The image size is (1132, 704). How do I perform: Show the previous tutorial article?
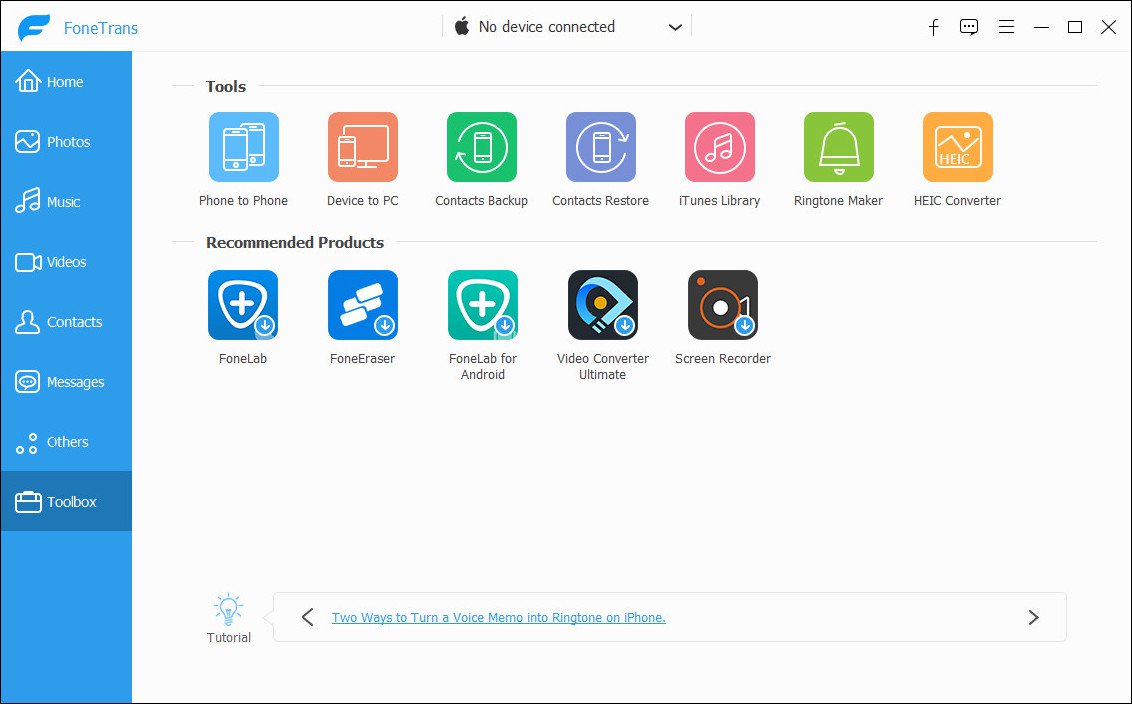click(308, 617)
